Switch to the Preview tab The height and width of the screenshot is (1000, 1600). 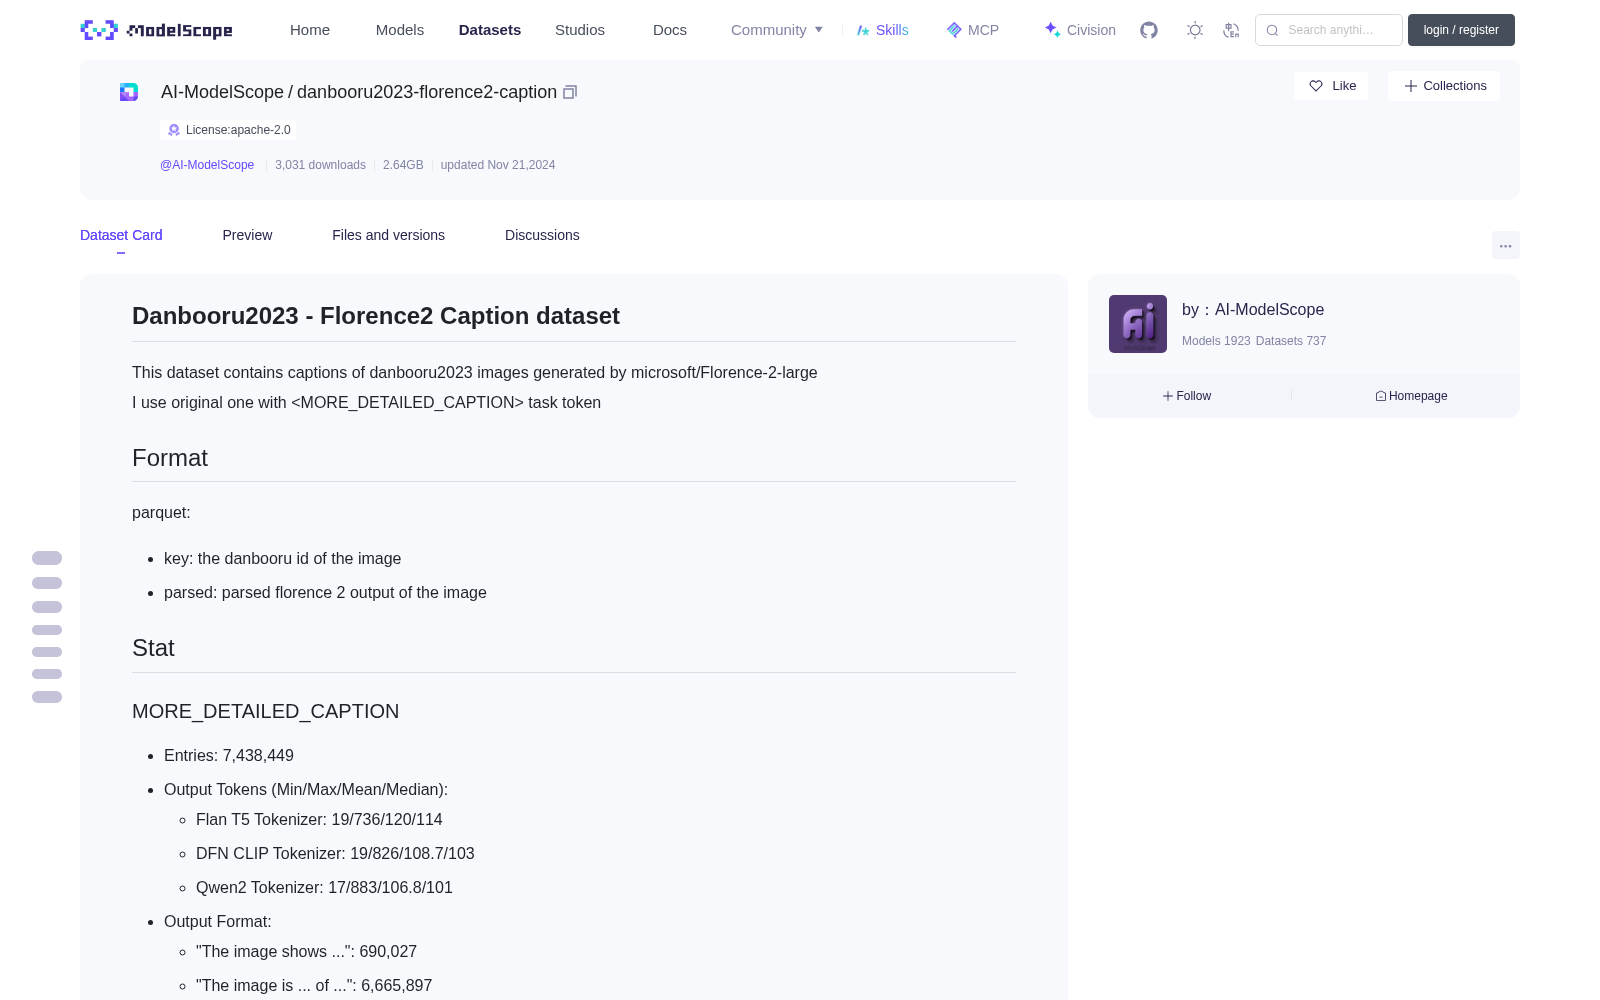point(247,235)
